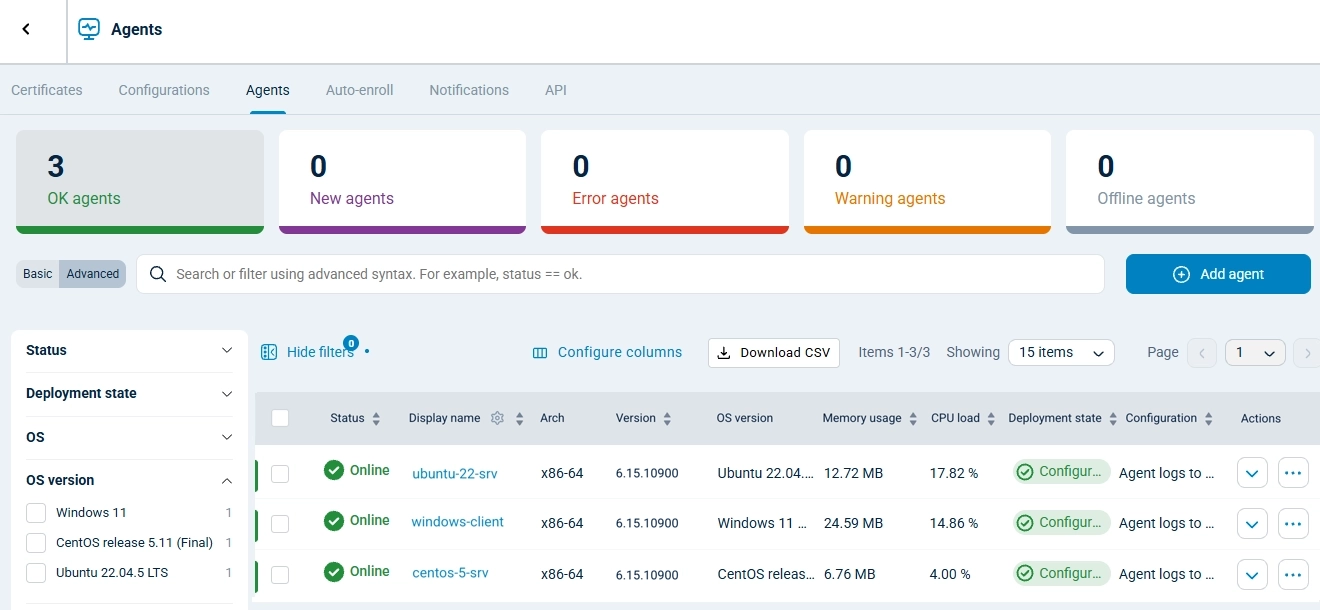Select all agents with header checkbox

click(x=280, y=418)
